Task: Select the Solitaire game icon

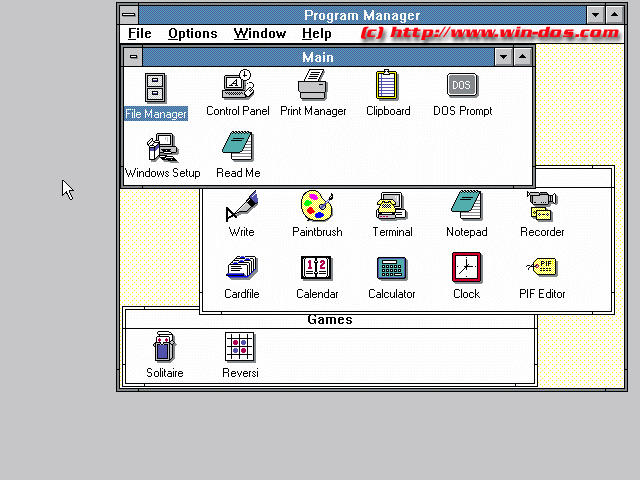Action: coord(165,348)
